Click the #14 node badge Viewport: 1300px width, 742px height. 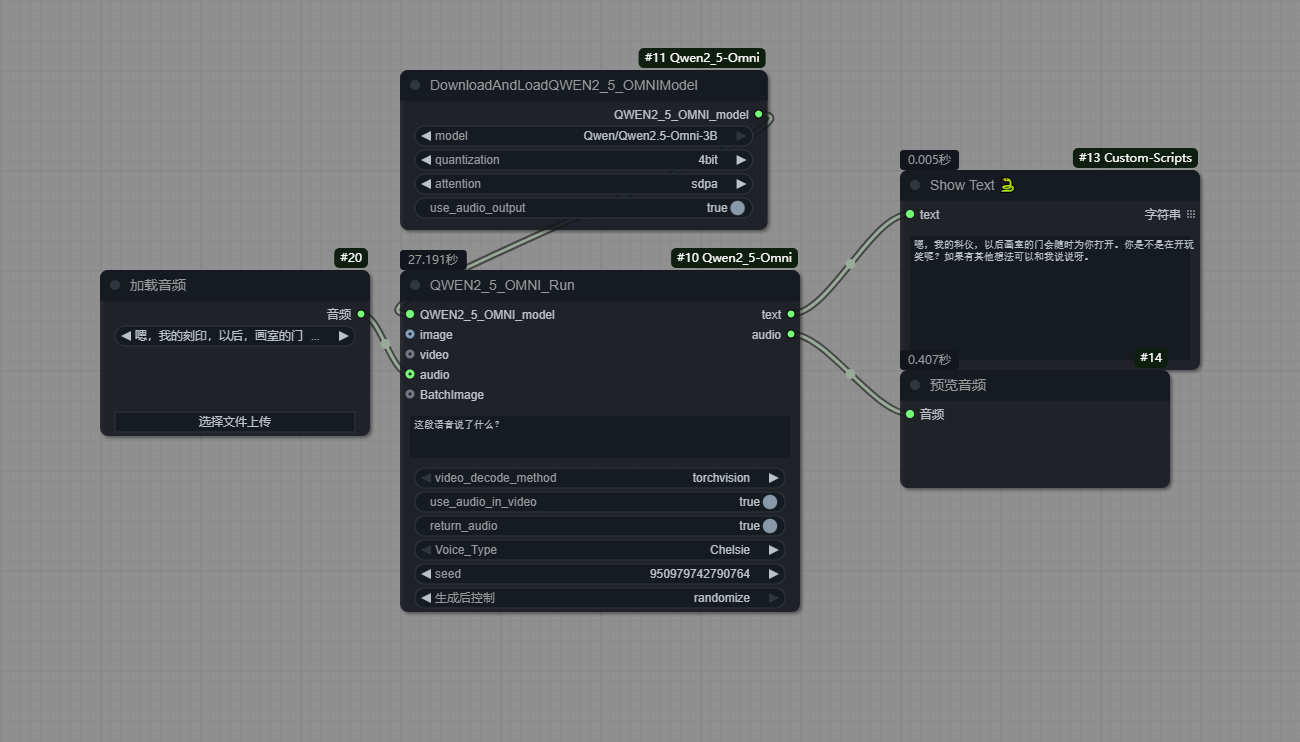point(1151,358)
